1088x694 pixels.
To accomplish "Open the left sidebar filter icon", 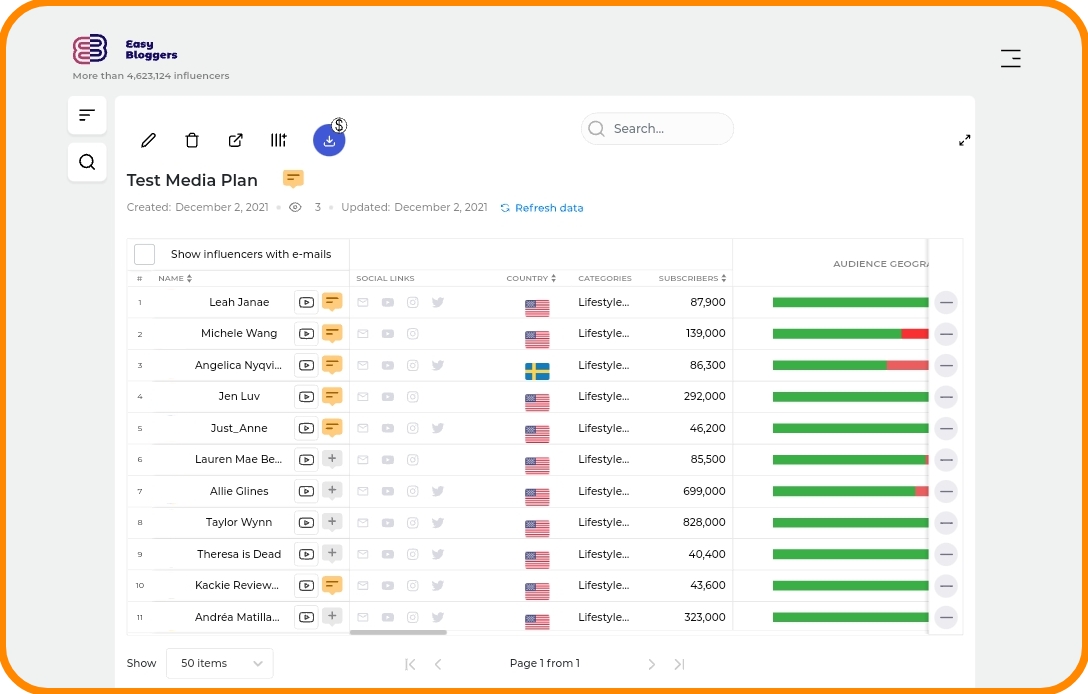I will pos(87,115).
